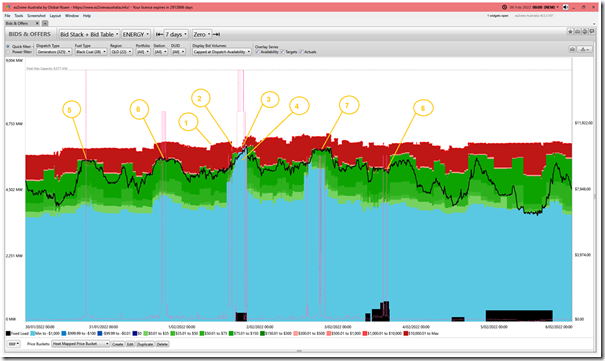Click the 31/01/2022 00:00 axis label
605x361 pixels.
(103, 327)
